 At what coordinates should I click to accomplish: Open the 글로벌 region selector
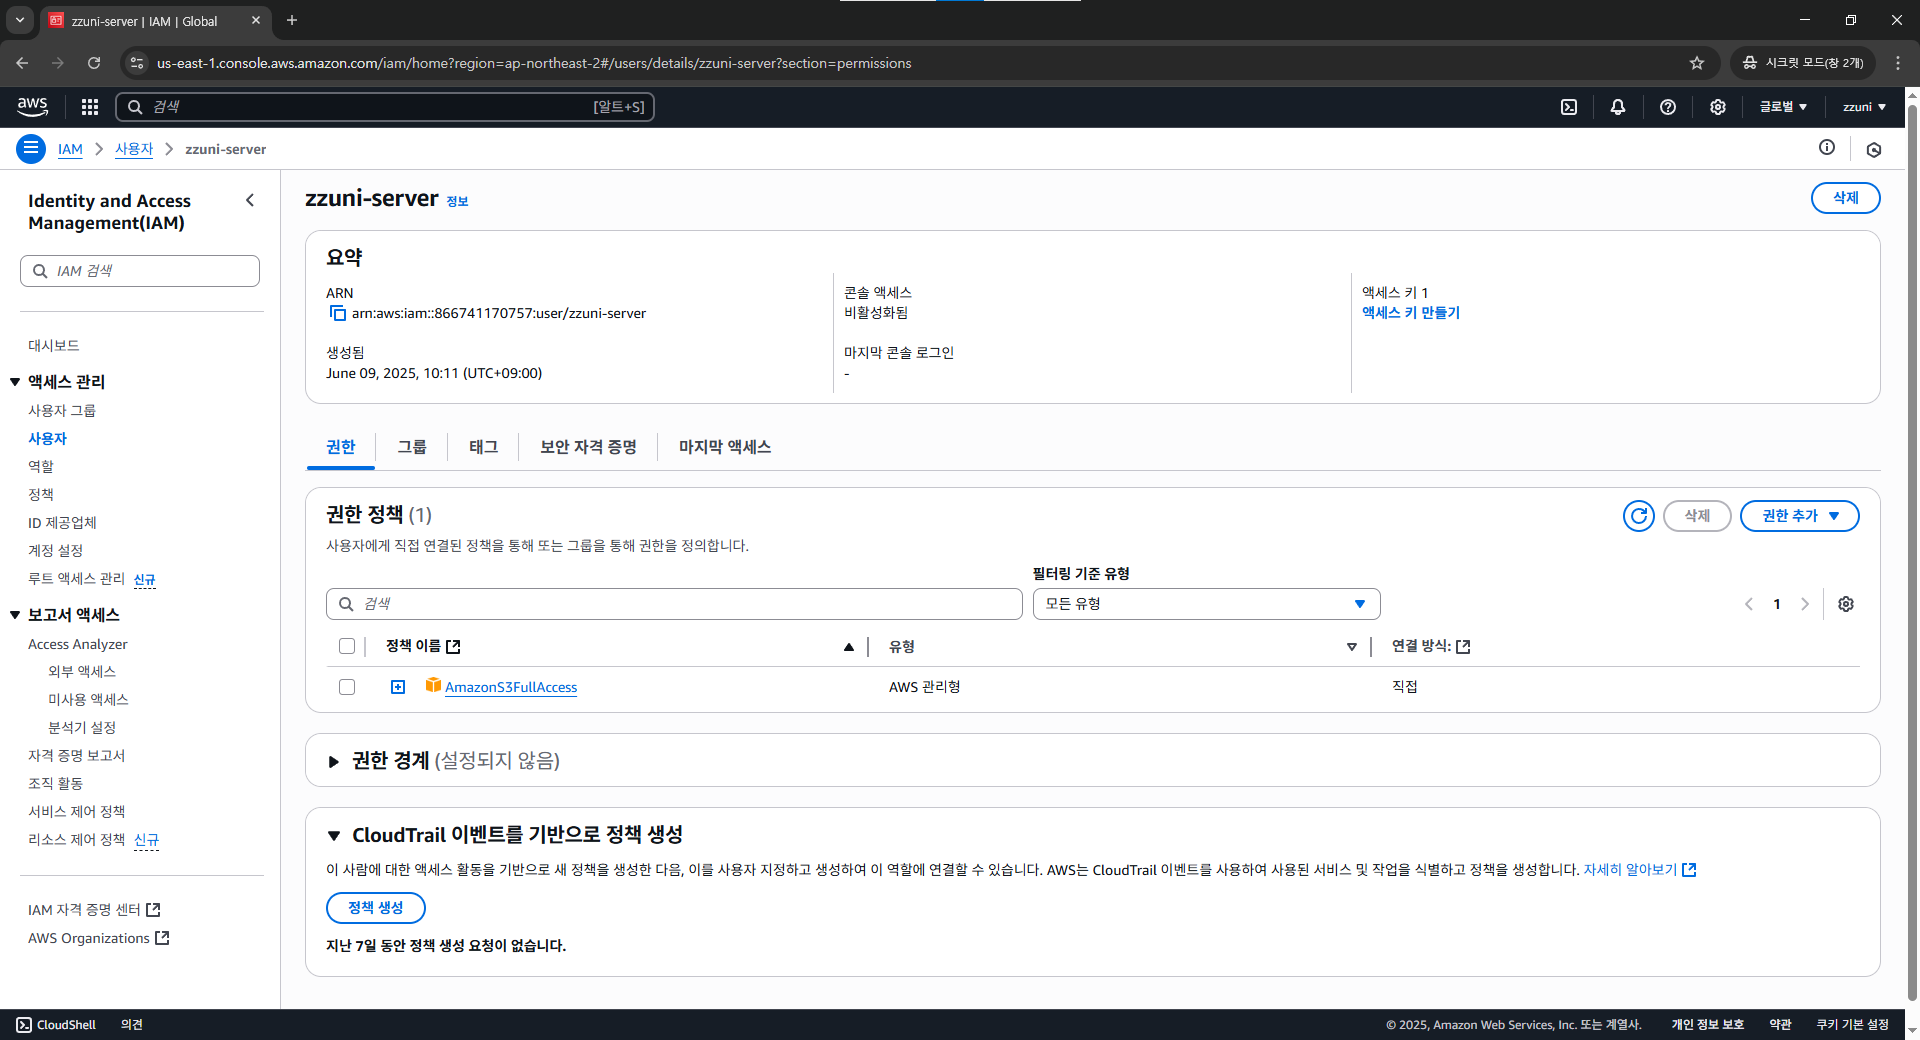[x=1783, y=107]
